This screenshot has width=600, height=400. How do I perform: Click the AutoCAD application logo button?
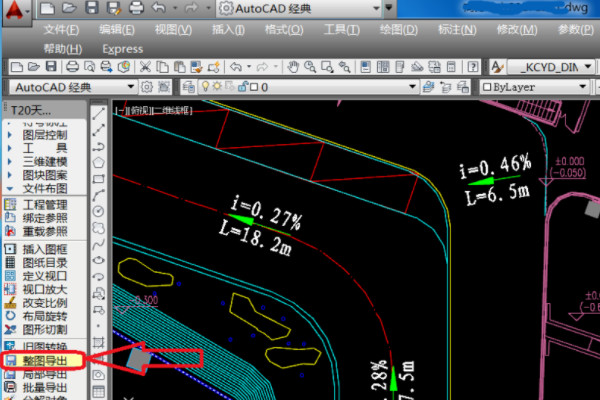click(x=15, y=12)
